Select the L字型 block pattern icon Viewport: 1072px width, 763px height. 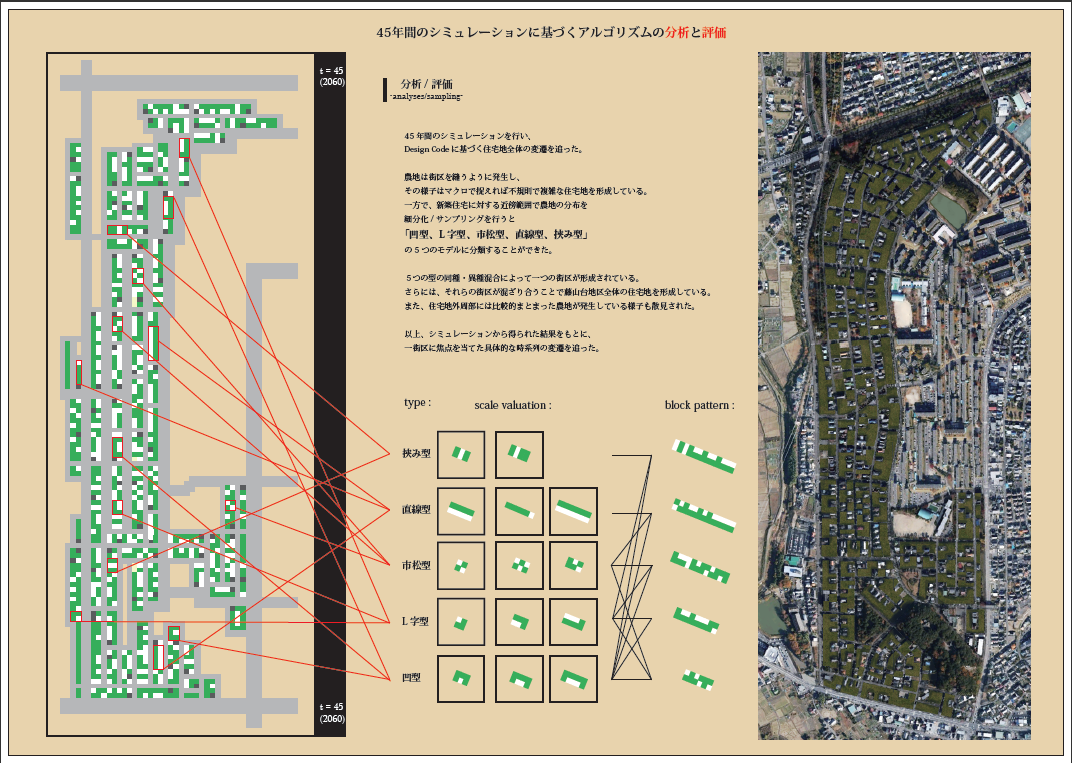click(x=696, y=620)
